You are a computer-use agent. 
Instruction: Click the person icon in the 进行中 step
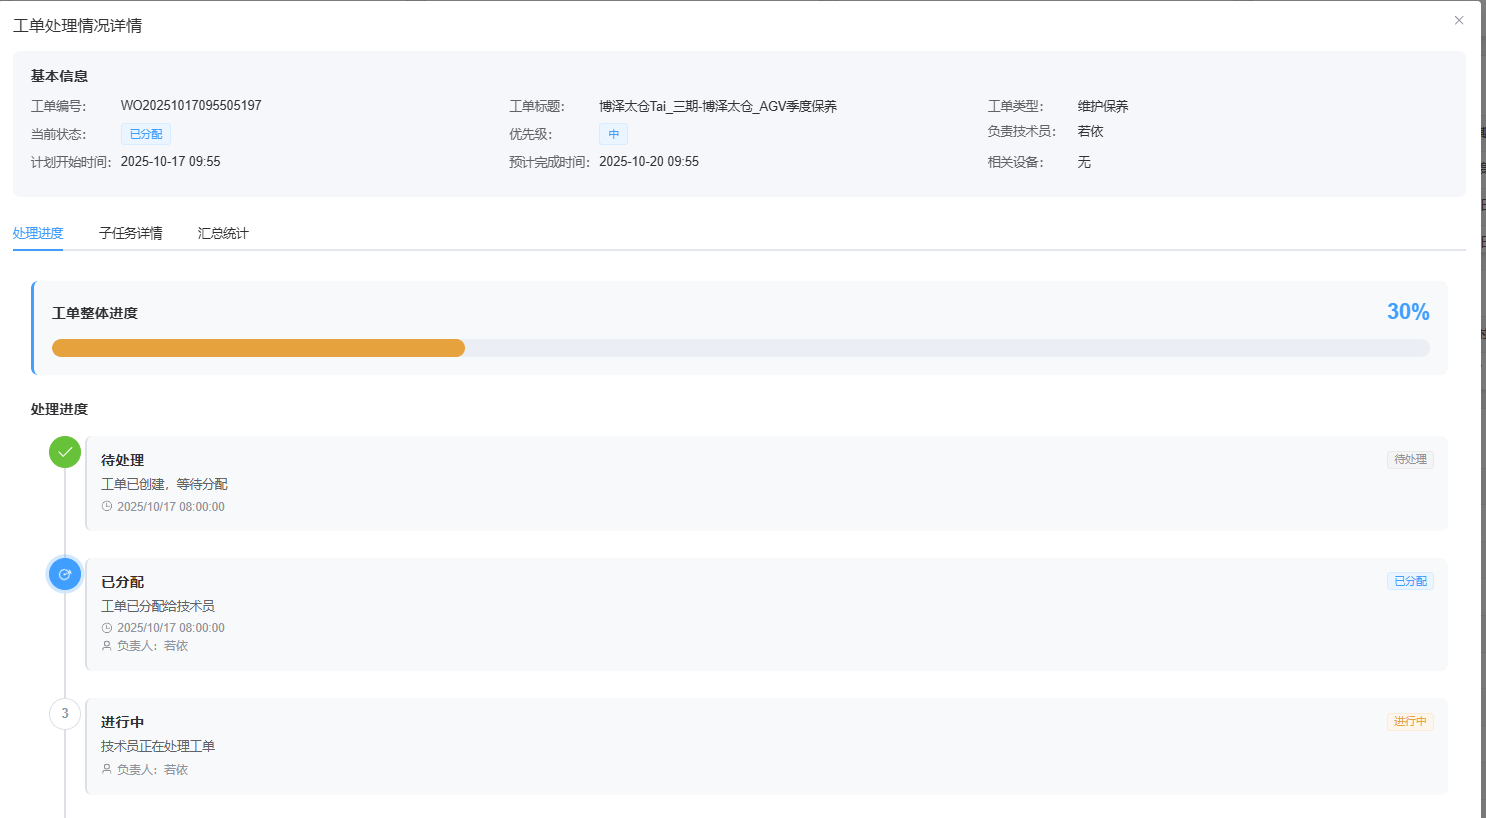107,770
